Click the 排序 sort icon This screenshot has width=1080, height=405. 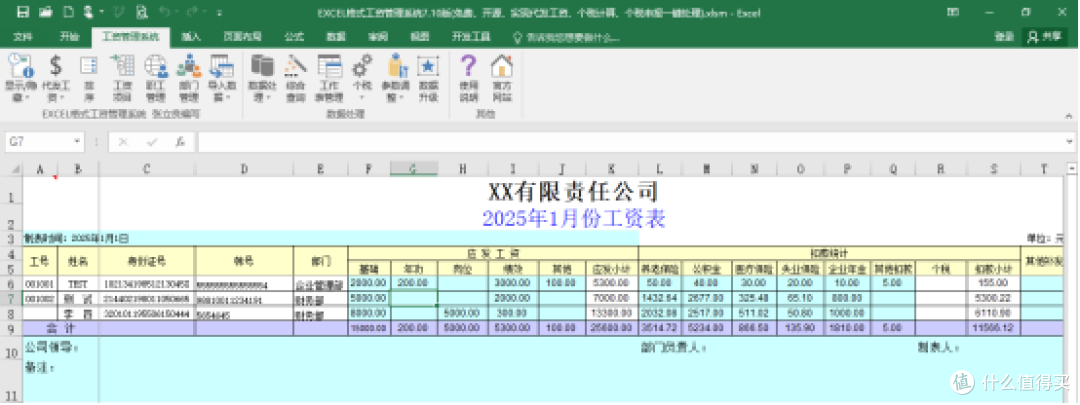click(x=89, y=79)
